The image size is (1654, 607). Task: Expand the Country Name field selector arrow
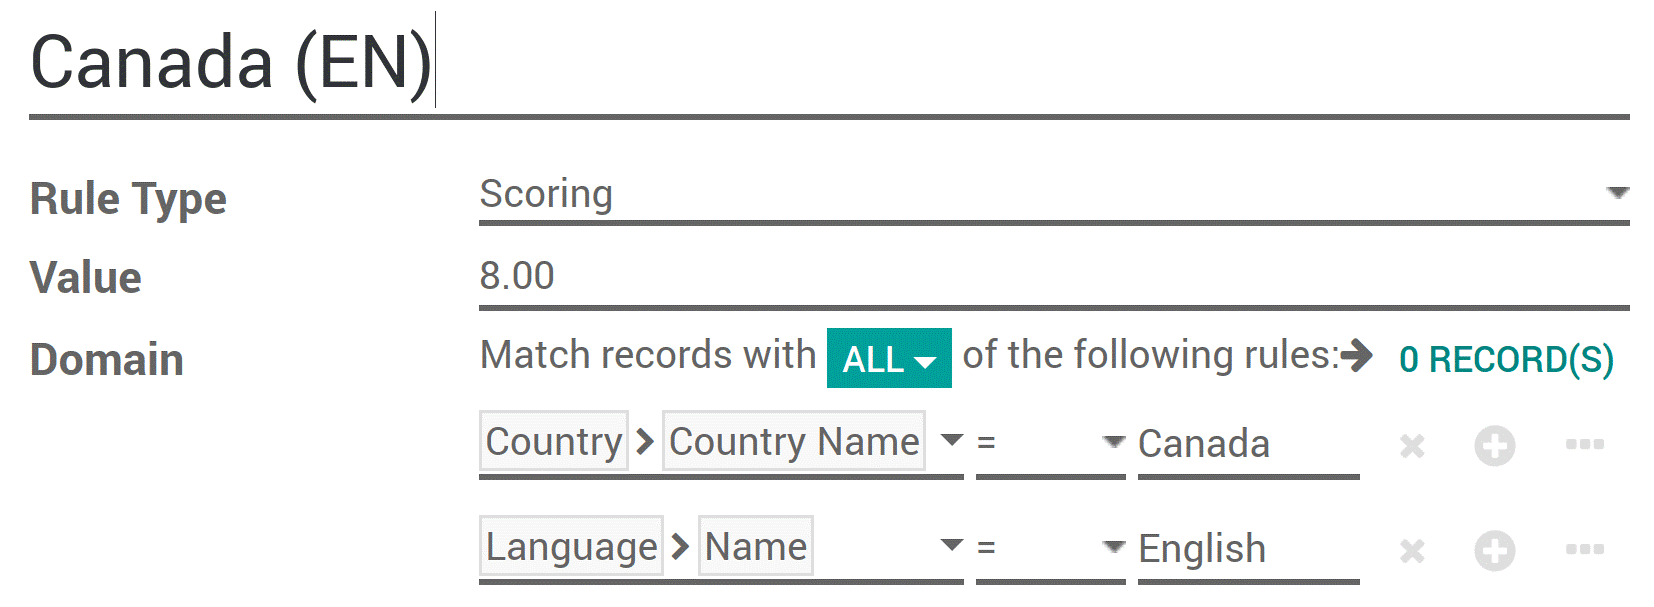(952, 440)
